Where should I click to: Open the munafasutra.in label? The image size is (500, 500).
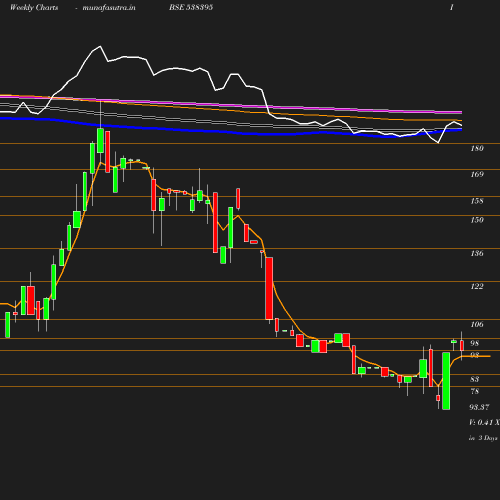coord(109,7)
